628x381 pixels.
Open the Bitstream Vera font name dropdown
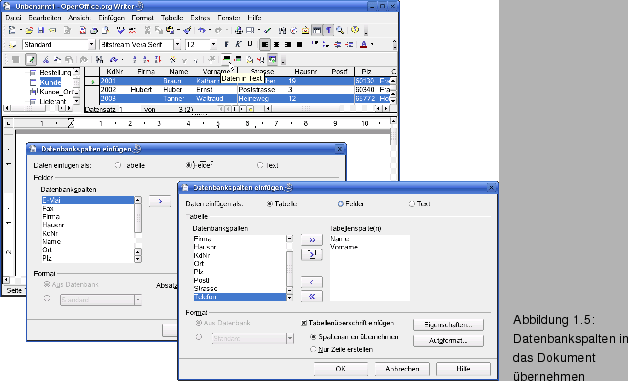pos(177,44)
